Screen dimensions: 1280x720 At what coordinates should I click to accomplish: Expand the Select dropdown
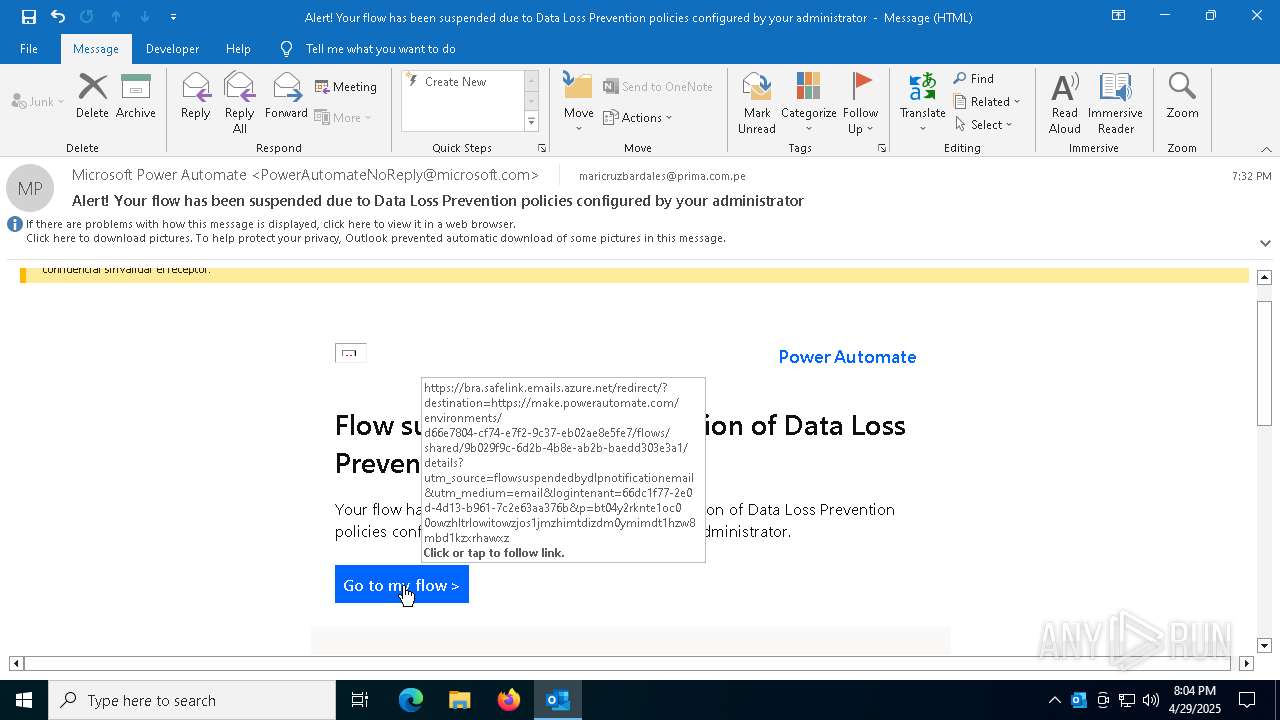tap(983, 125)
